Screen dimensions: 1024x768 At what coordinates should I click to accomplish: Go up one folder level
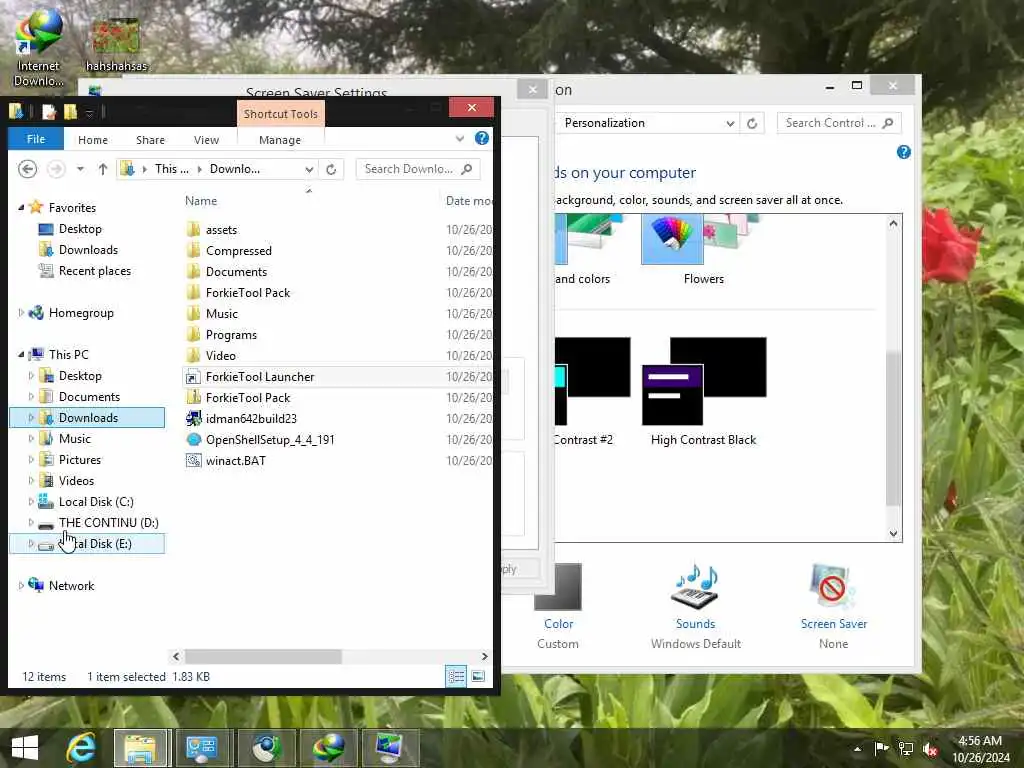103,169
